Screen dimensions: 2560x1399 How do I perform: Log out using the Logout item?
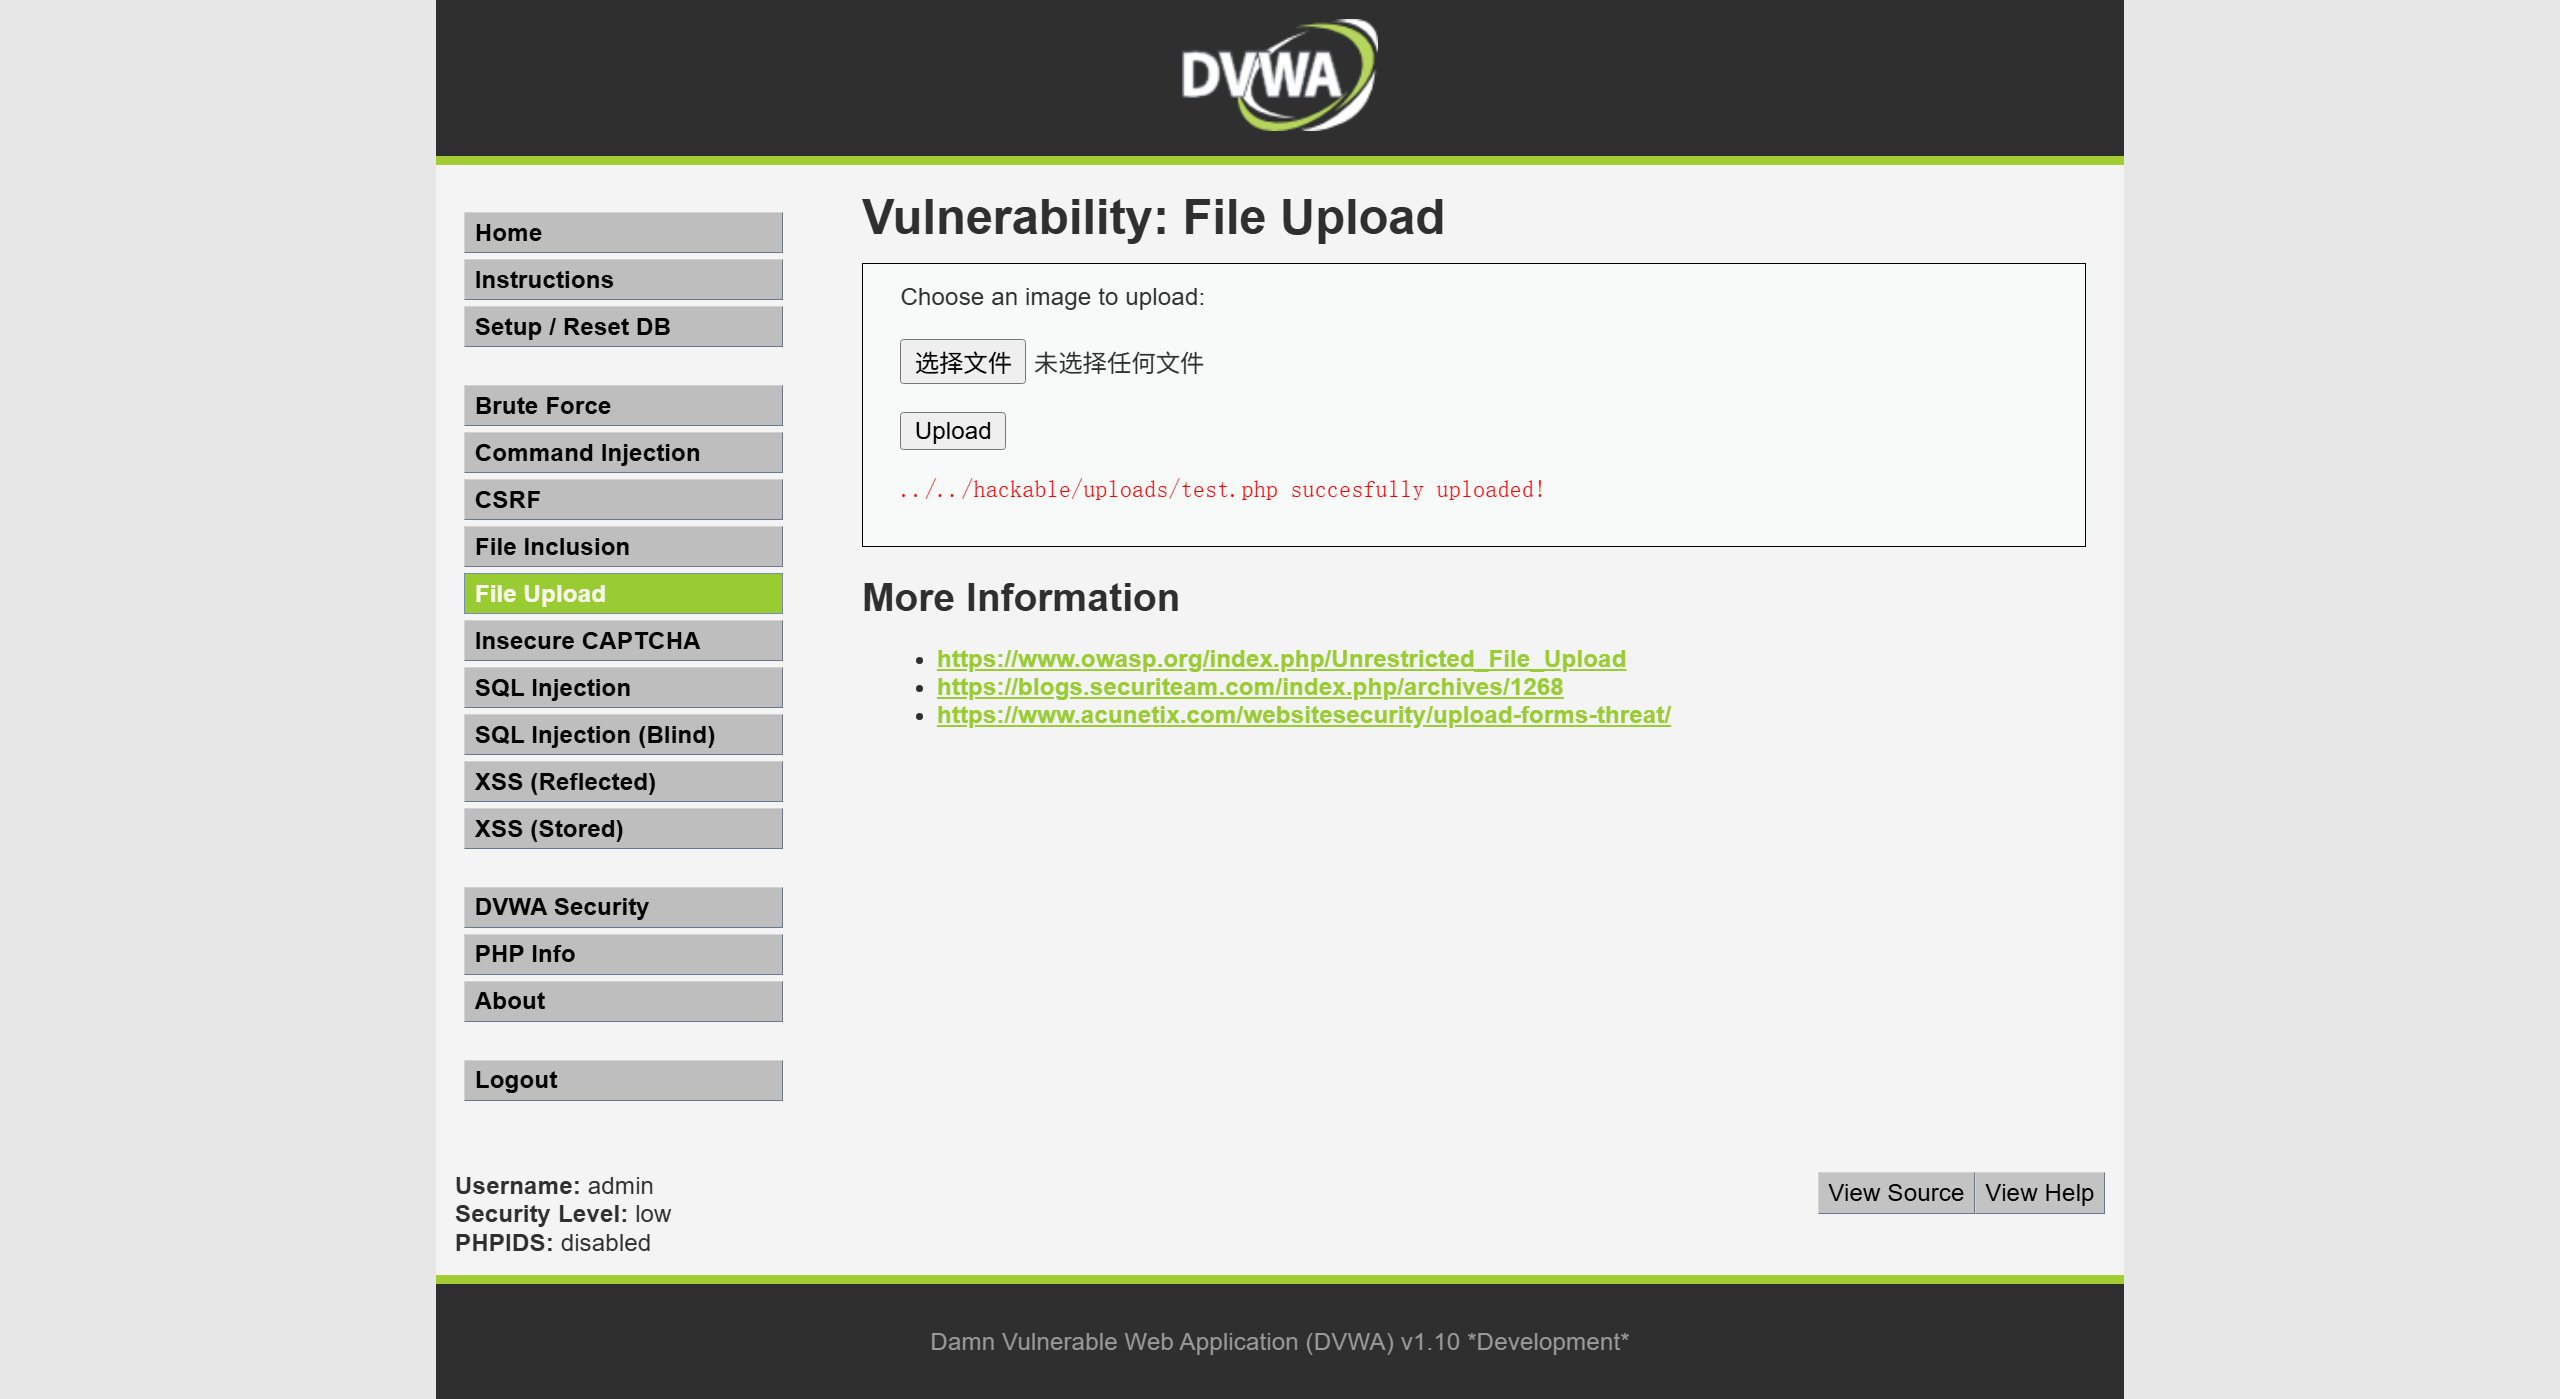(x=622, y=1080)
